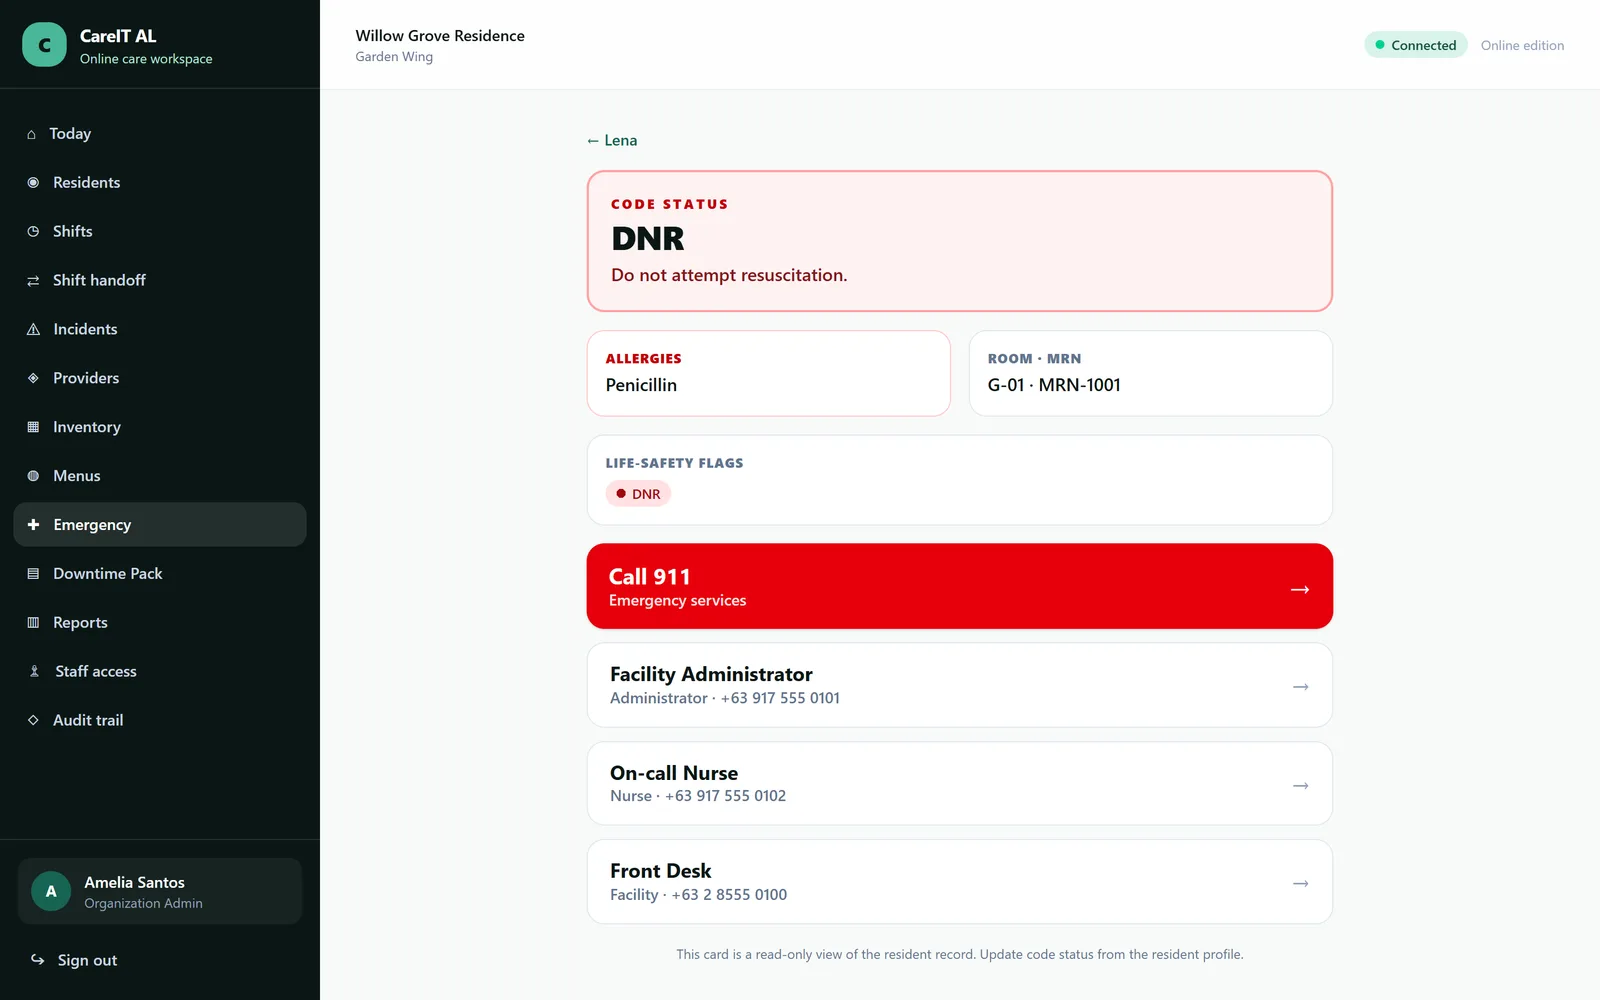Click the DNR code status card

click(x=960, y=241)
